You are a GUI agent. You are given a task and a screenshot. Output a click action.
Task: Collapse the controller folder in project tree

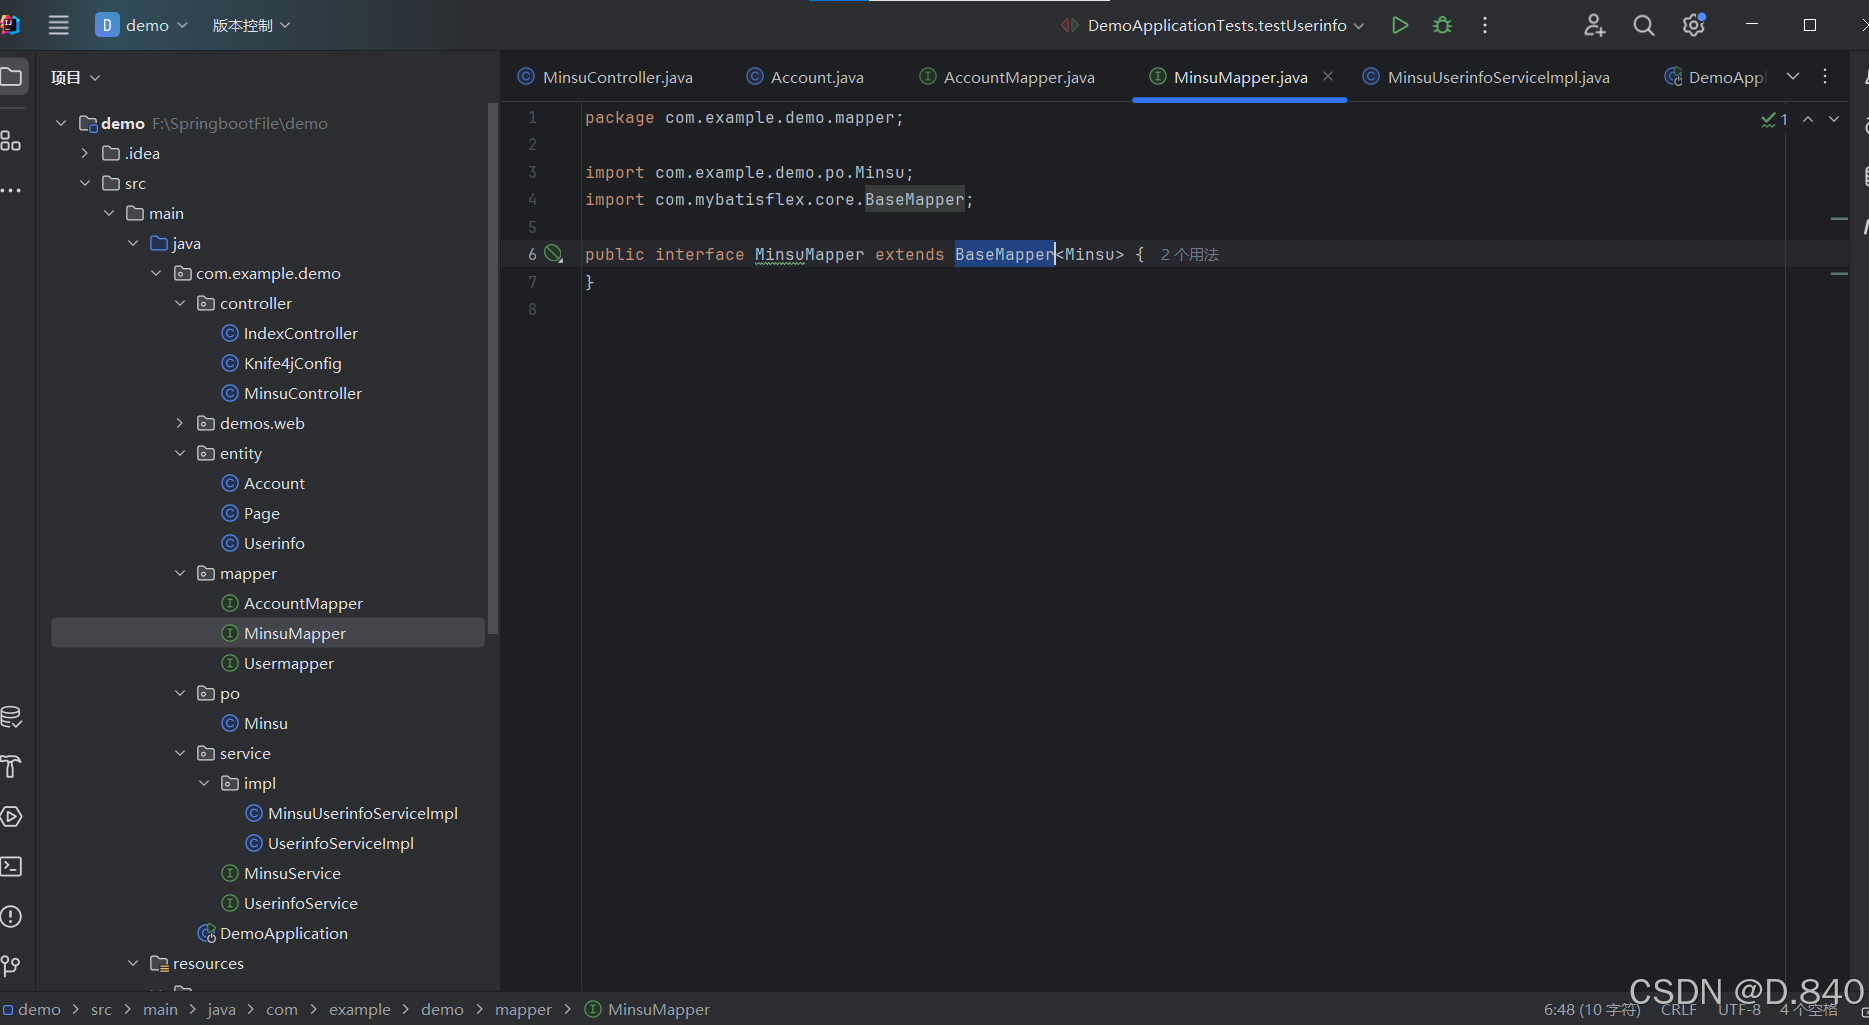click(x=180, y=303)
